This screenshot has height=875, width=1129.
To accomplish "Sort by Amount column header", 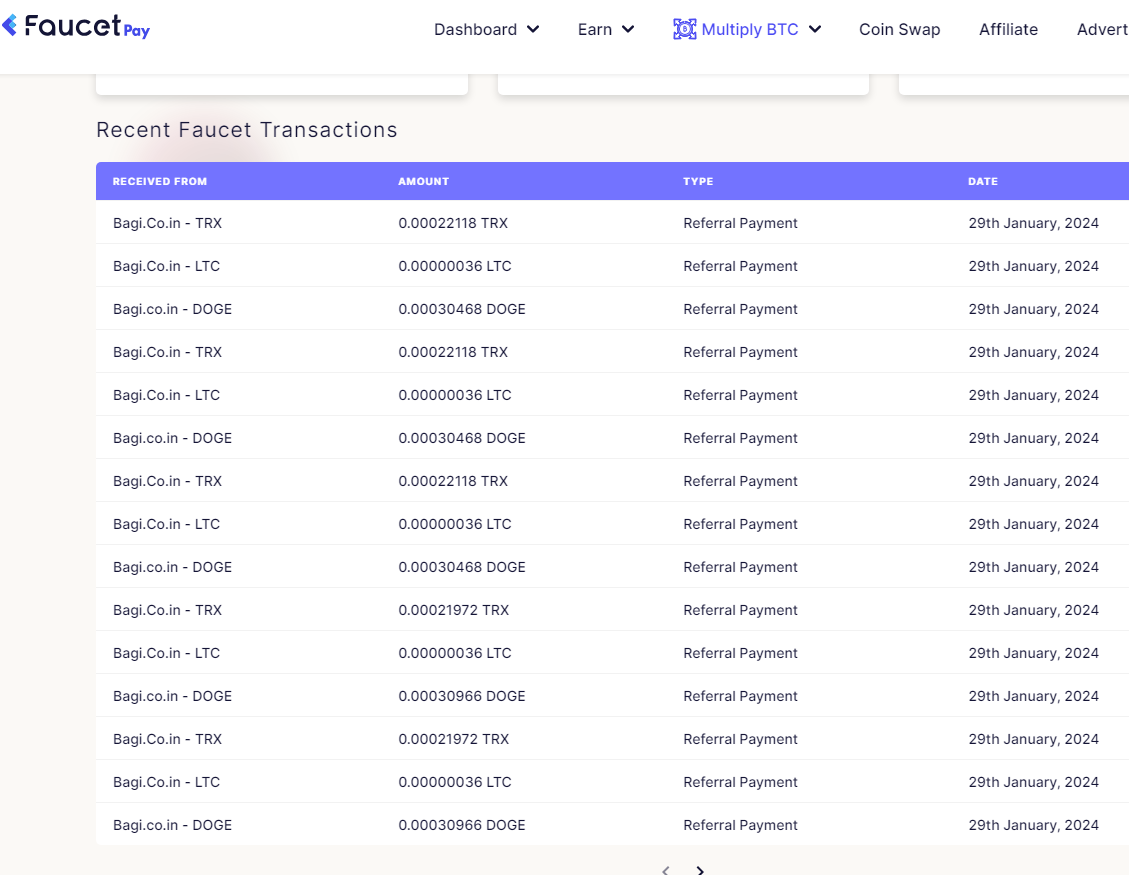I will pos(423,181).
